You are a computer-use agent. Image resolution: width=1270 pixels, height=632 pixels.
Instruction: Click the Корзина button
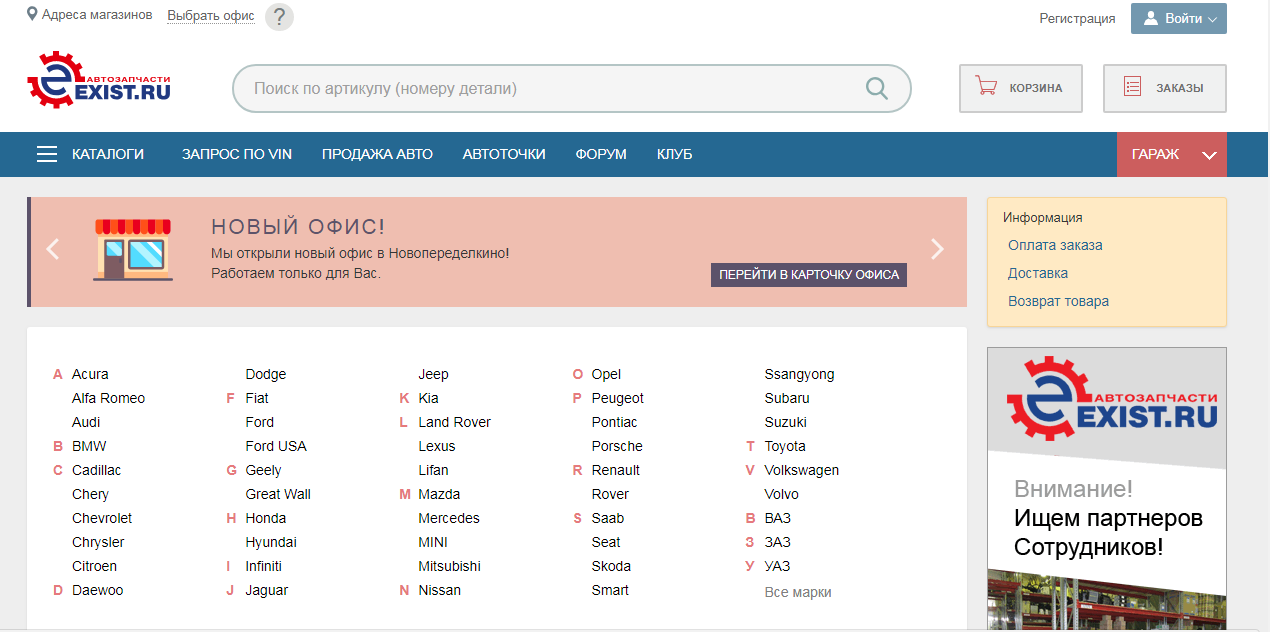coord(1021,88)
